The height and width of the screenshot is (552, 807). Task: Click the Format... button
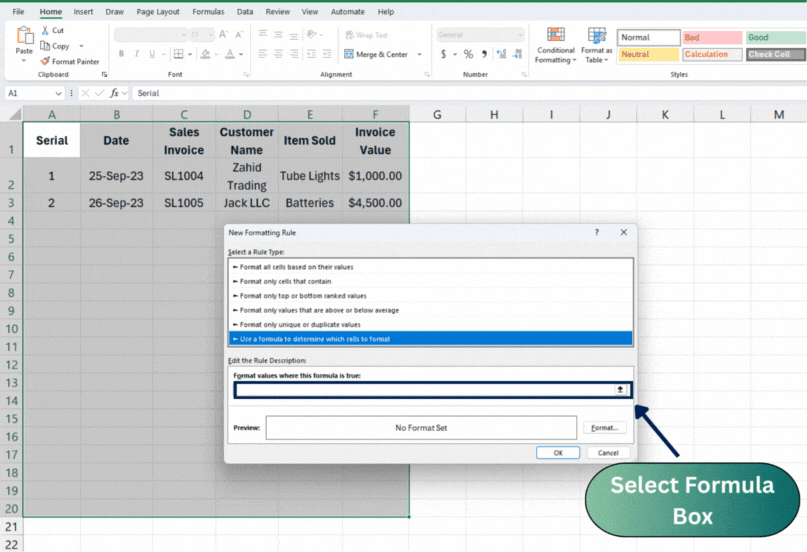(x=604, y=428)
